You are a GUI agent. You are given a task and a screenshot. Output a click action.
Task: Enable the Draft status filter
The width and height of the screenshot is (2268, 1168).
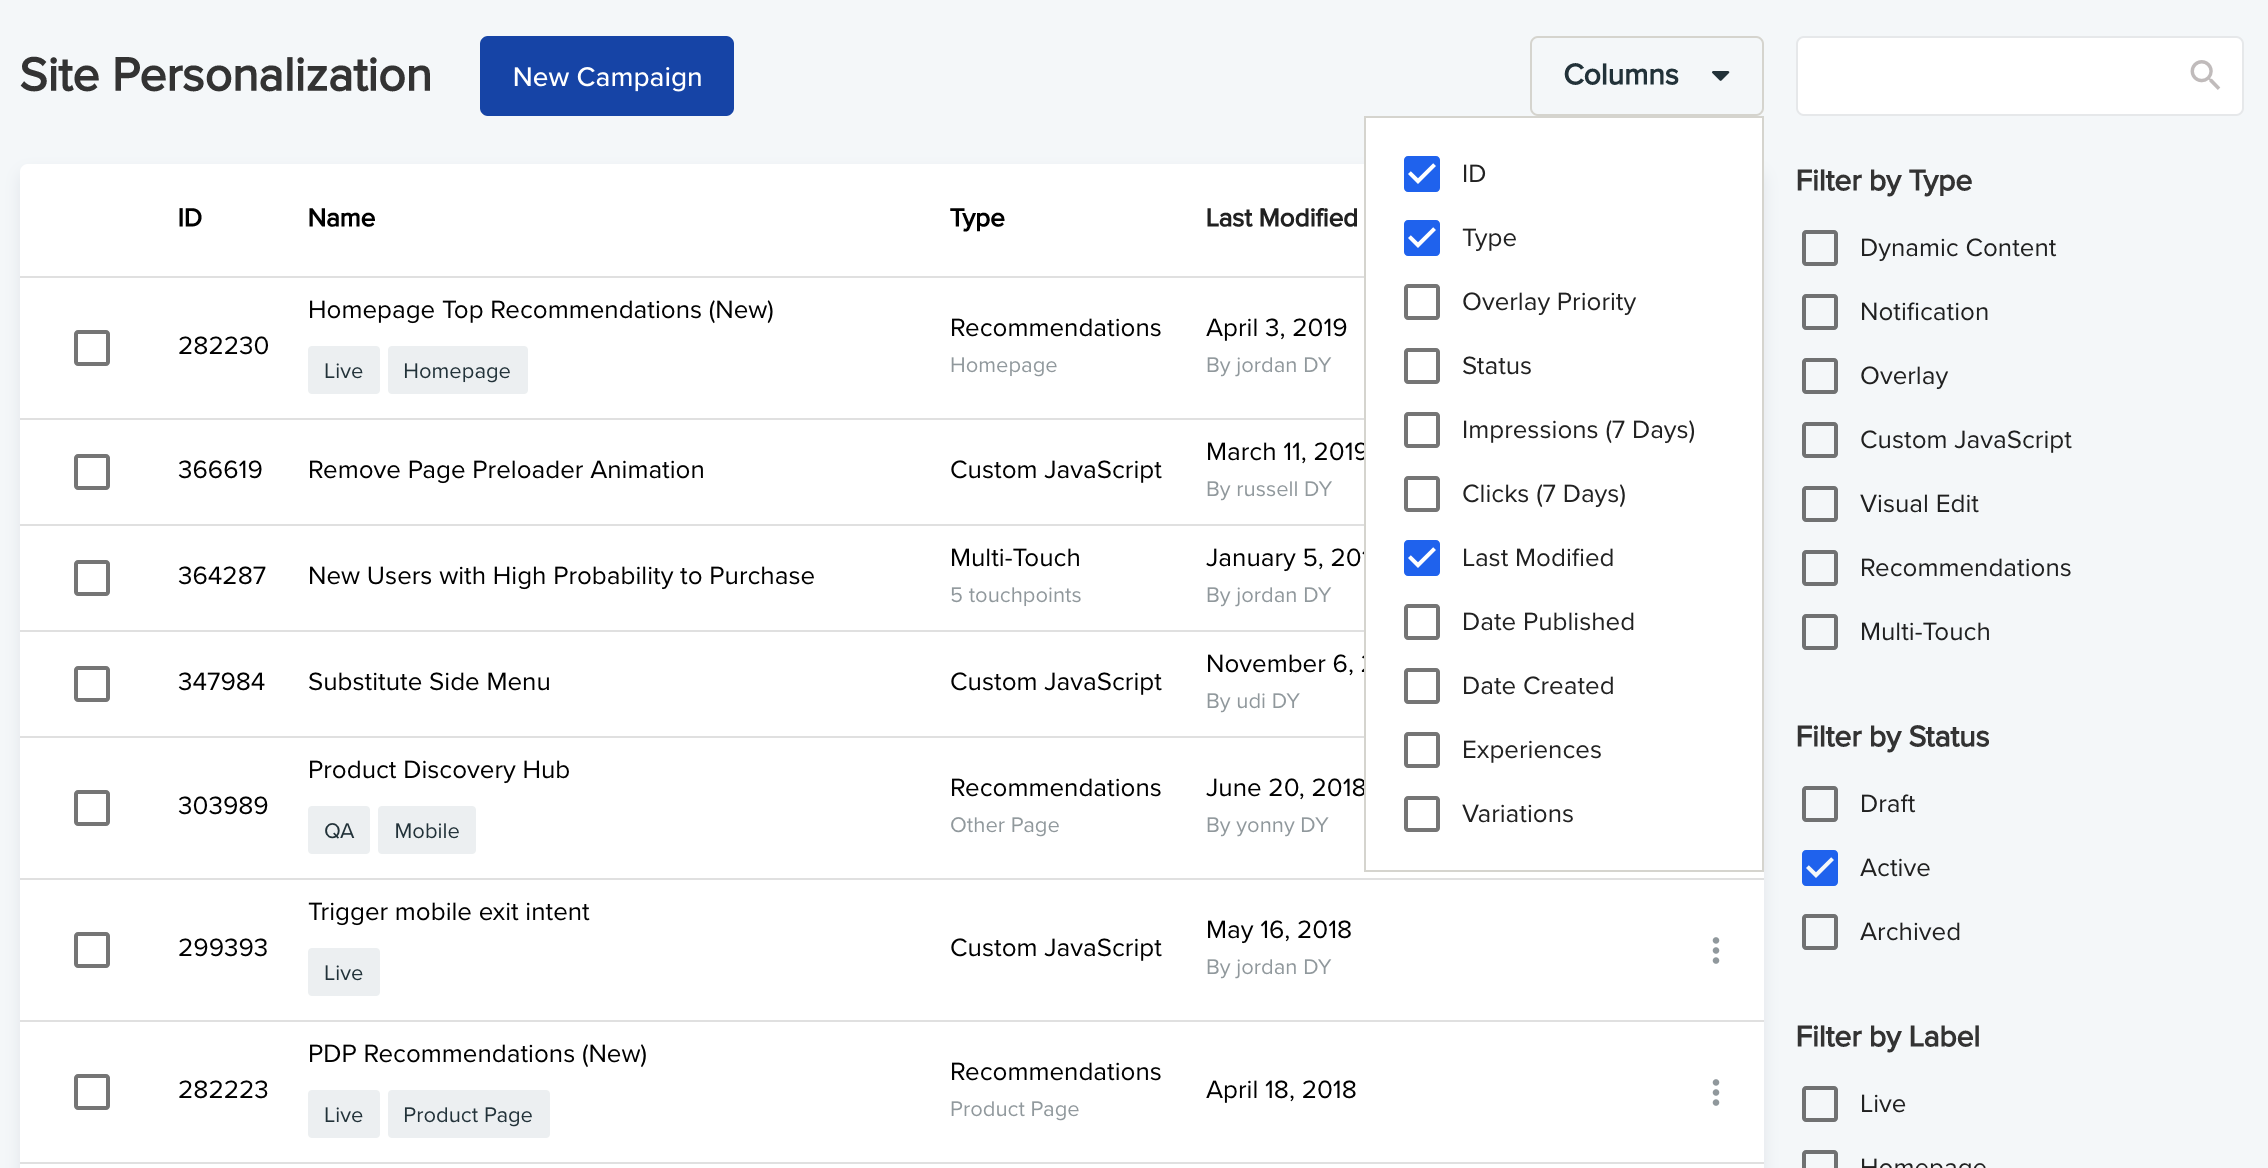(1819, 803)
